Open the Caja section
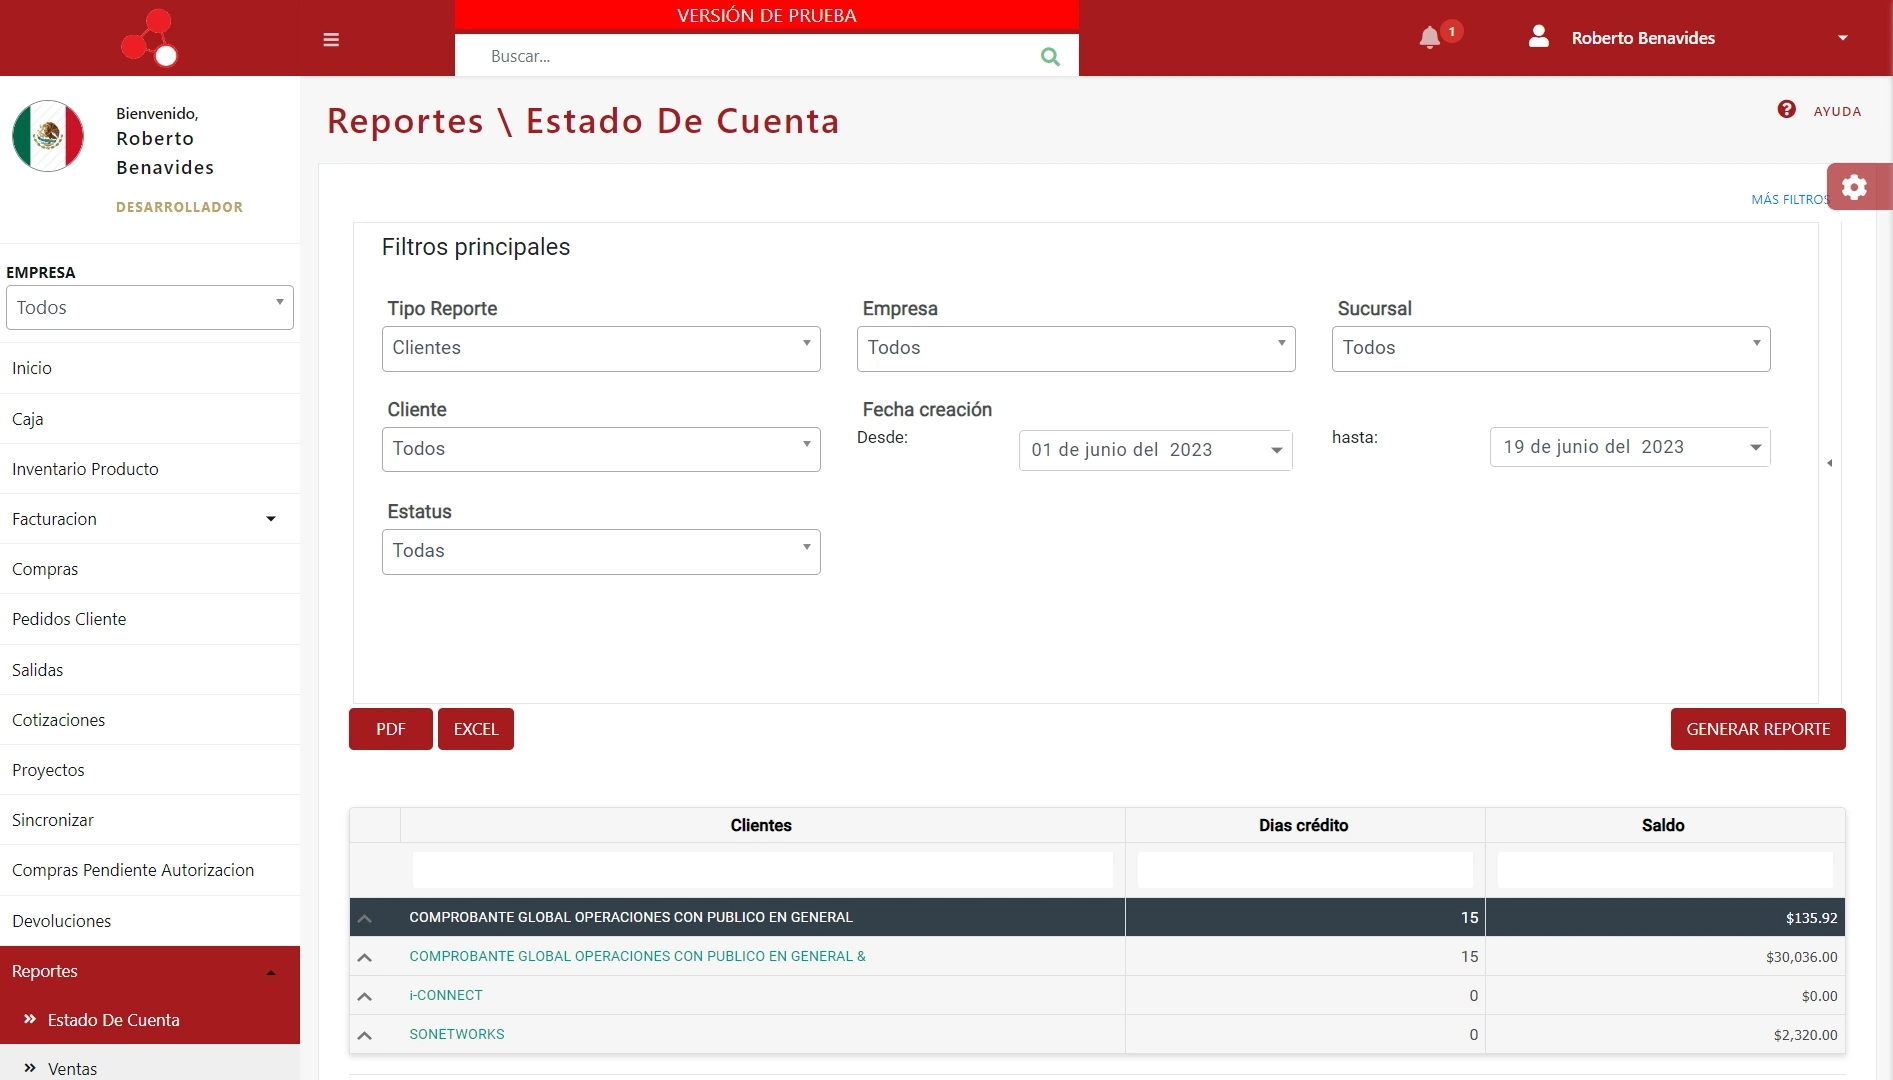Viewport: 1893px width, 1080px height. [150, 419]
